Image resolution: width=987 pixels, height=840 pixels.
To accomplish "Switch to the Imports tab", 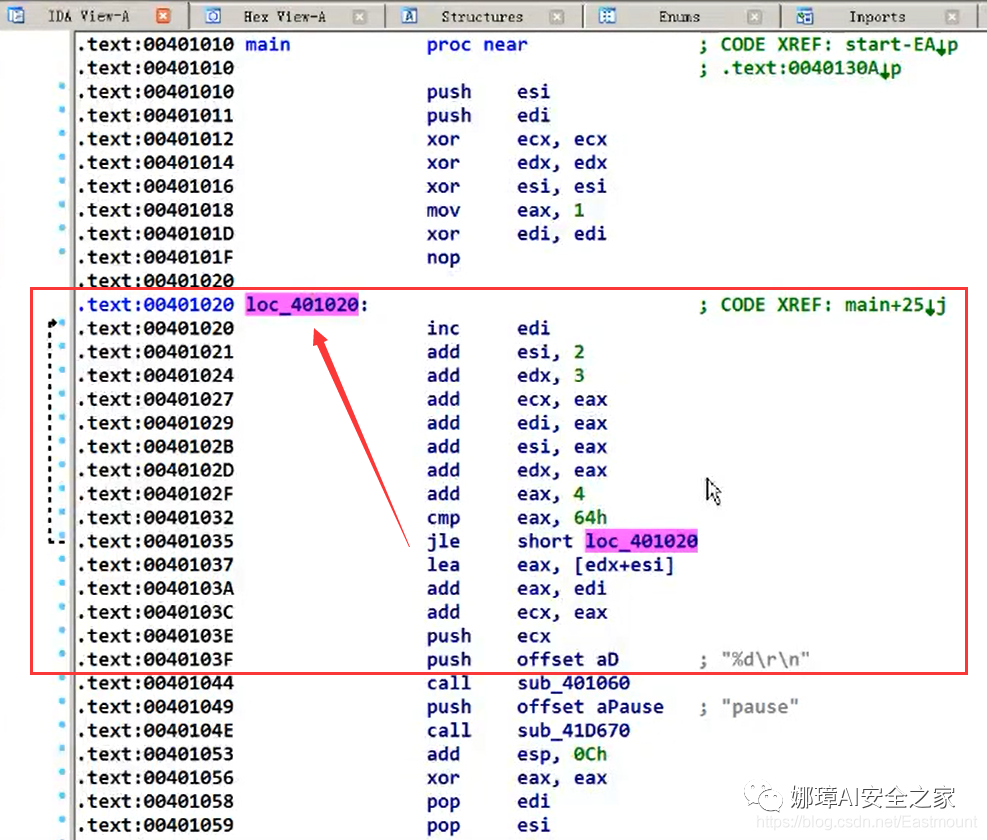I will click(x=877, y=17).
